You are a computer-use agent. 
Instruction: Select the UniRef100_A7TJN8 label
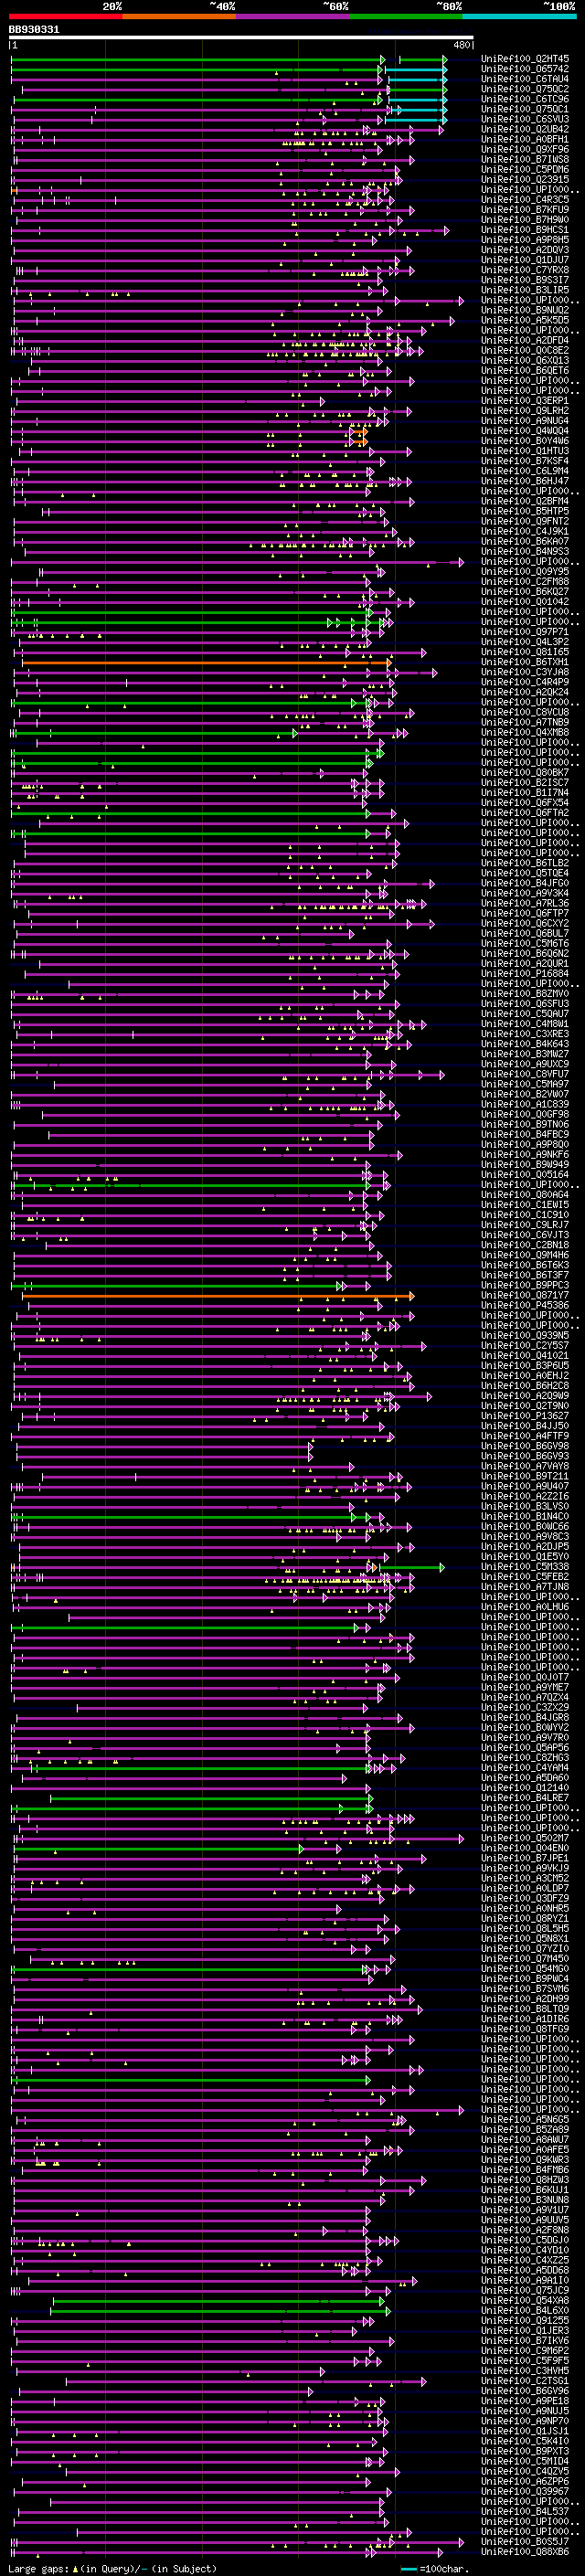pos(525,1587)
